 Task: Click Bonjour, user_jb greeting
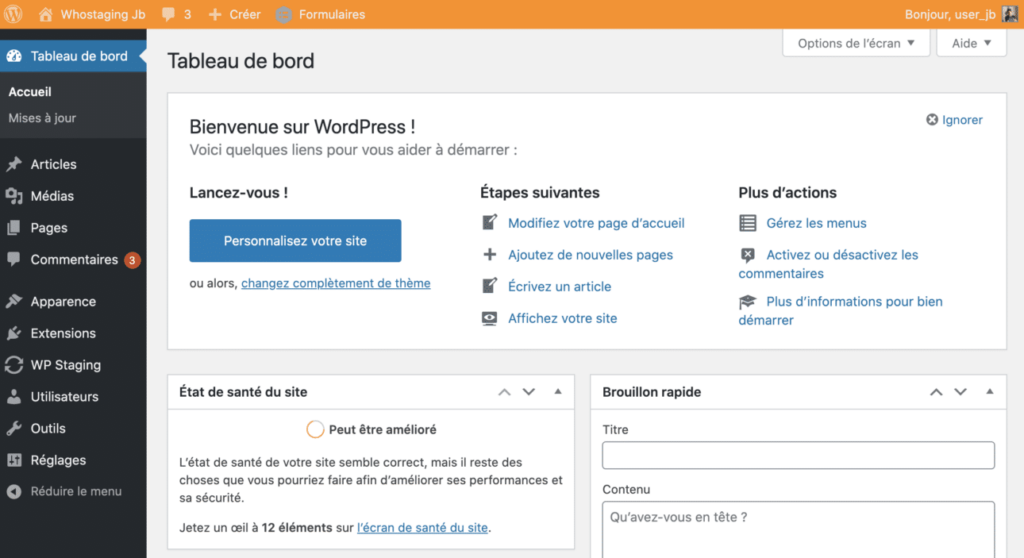[950, 14]
